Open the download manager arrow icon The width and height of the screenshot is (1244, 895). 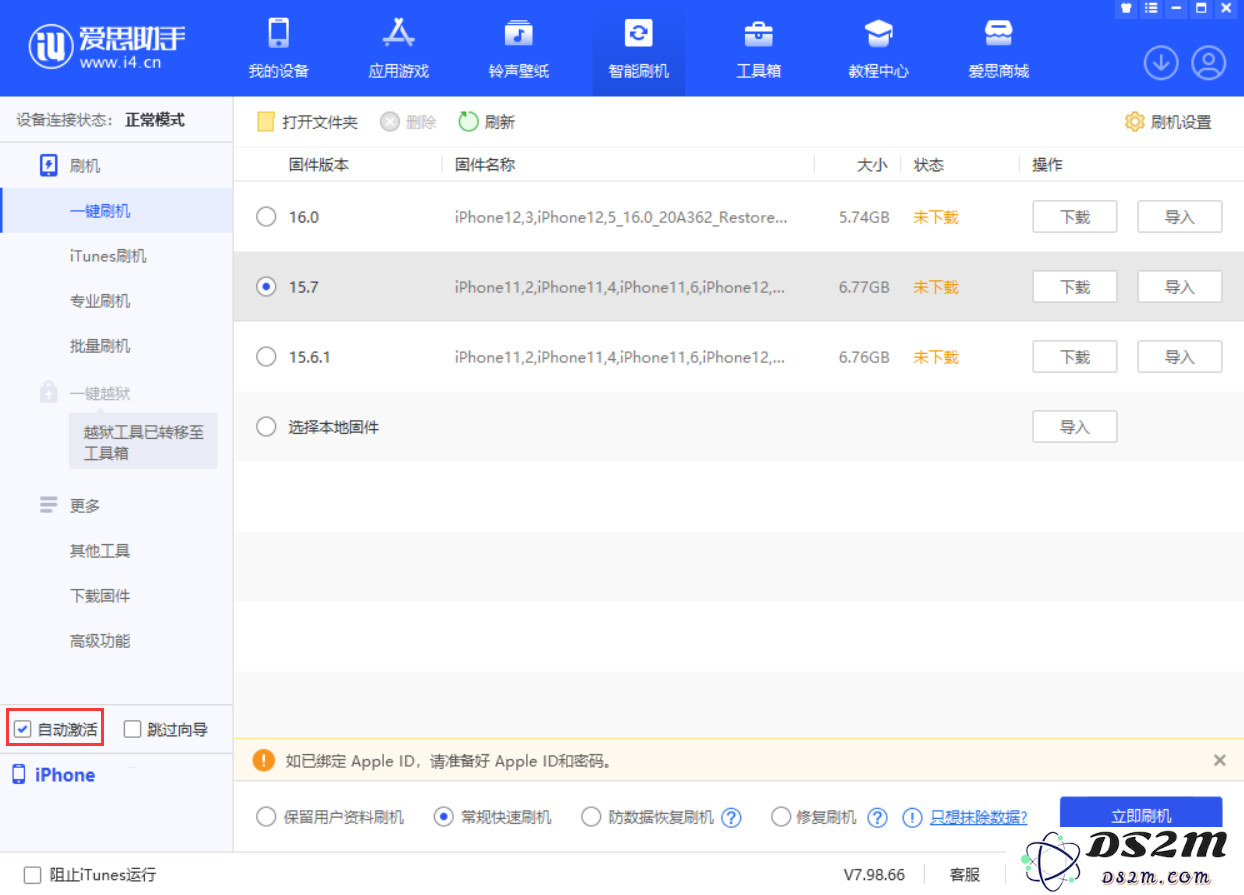tap(1161, 63)
